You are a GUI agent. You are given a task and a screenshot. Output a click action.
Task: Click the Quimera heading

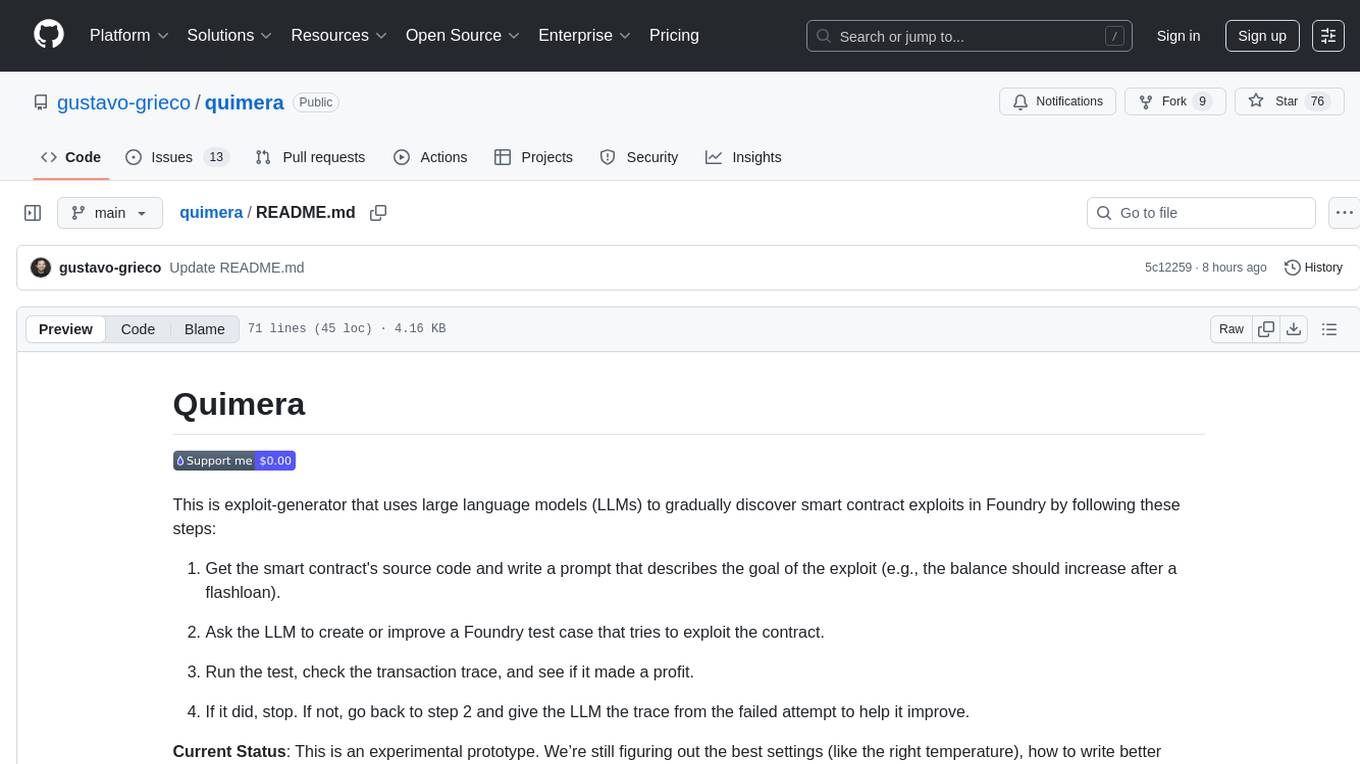pos(239,404)
